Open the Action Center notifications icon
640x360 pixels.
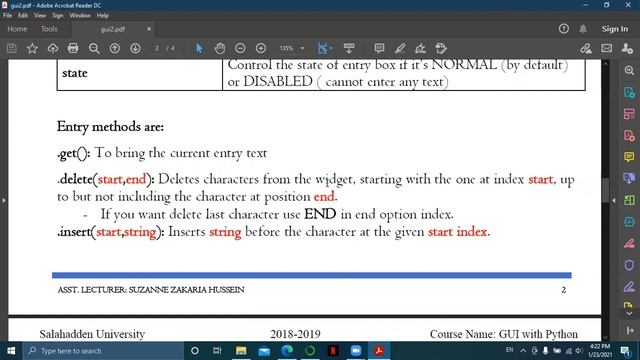pyautogui.click(x=626, y=351)
